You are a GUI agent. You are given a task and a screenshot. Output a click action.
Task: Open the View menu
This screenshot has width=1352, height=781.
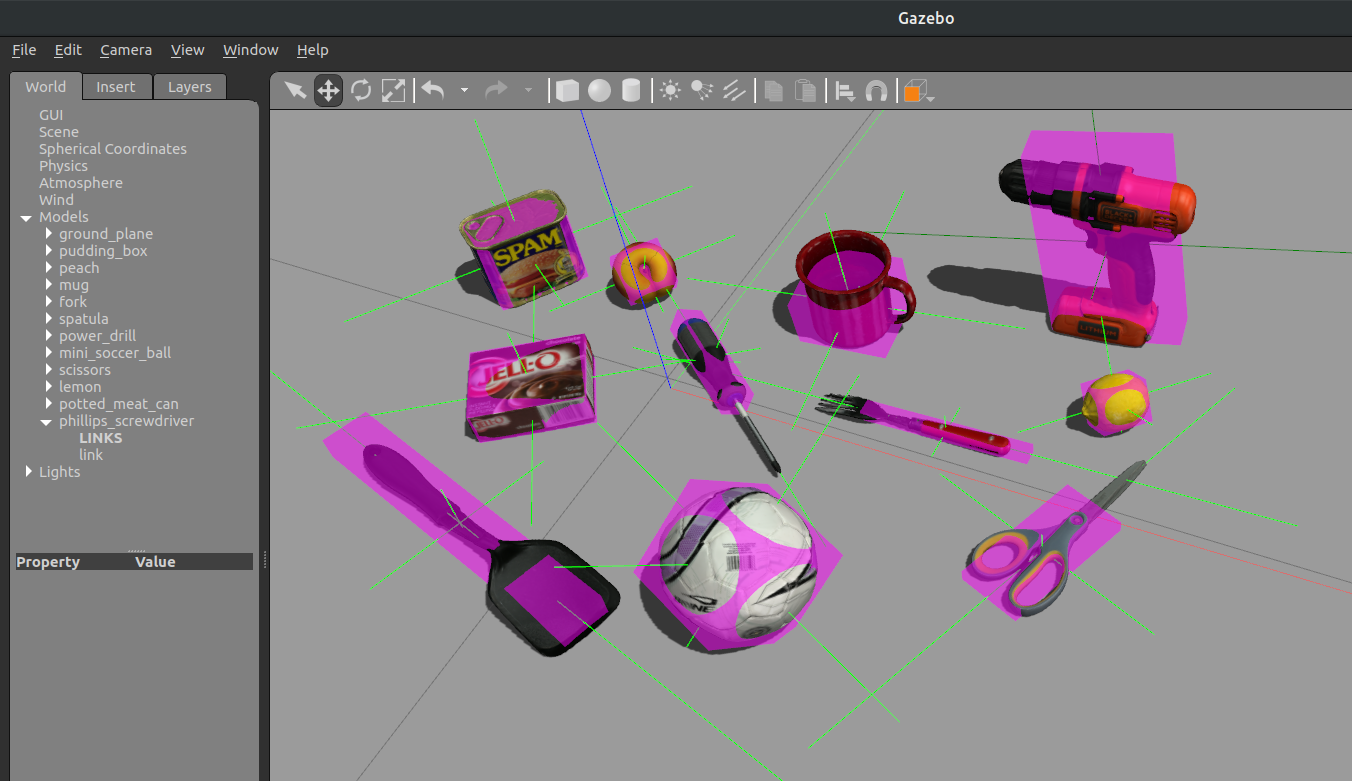coord(187,50)
